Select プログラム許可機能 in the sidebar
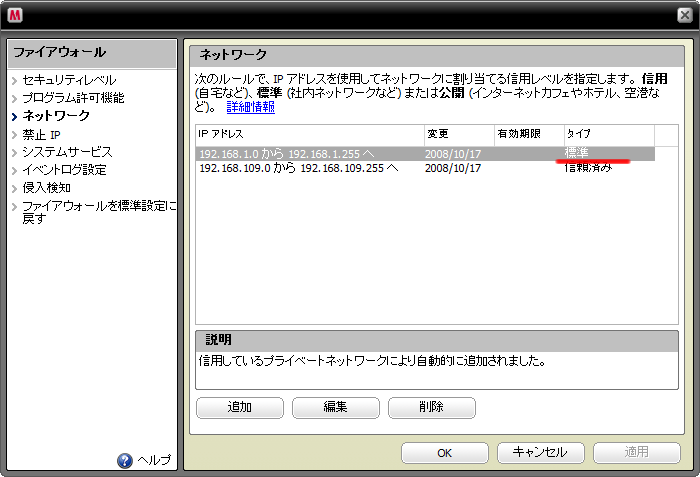Image resolution: width=700 pixels, height=477 pixels. tap(73, 98)
